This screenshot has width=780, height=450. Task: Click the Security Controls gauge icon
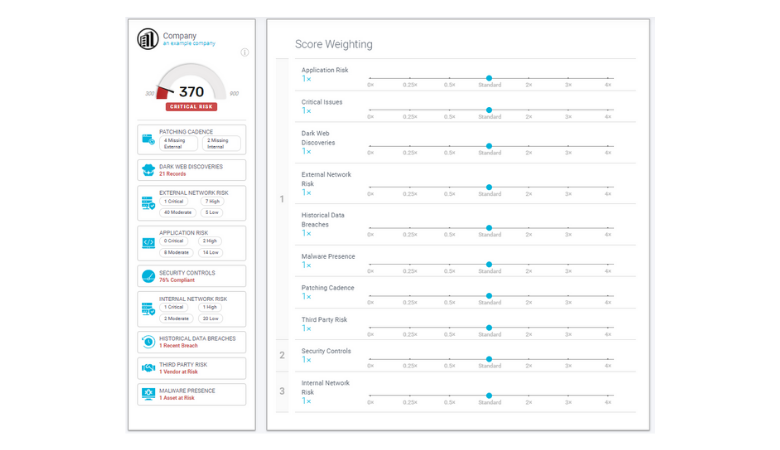(x=148, y=276)
